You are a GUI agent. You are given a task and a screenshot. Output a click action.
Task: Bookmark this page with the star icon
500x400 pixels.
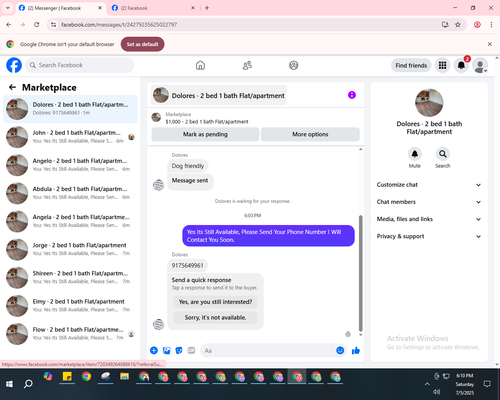click(458, 25)
